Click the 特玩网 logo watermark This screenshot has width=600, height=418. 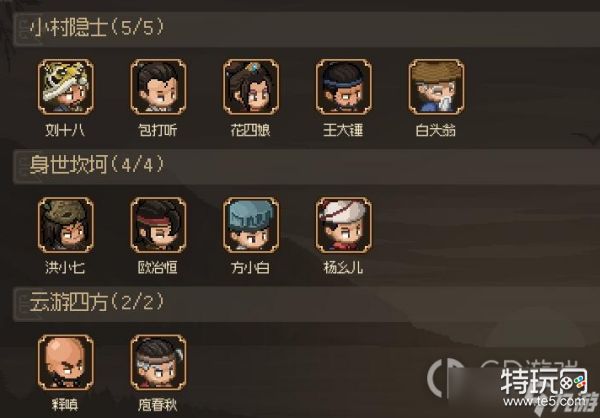tap(544, 380)
